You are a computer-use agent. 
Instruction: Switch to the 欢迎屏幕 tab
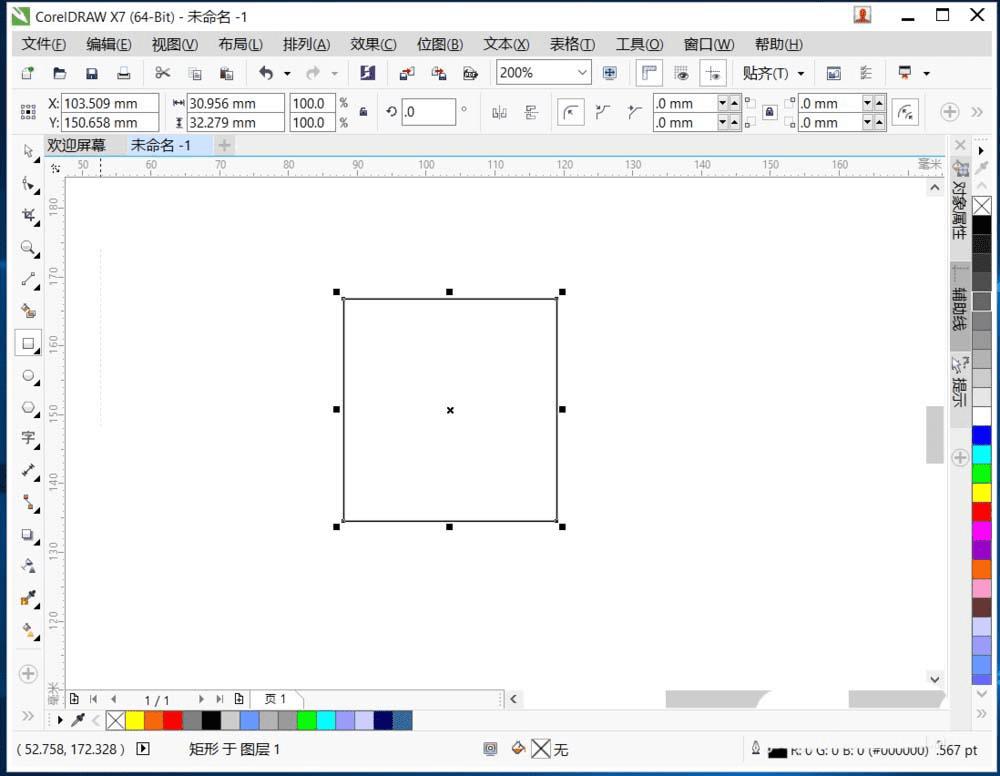(76, 145)
